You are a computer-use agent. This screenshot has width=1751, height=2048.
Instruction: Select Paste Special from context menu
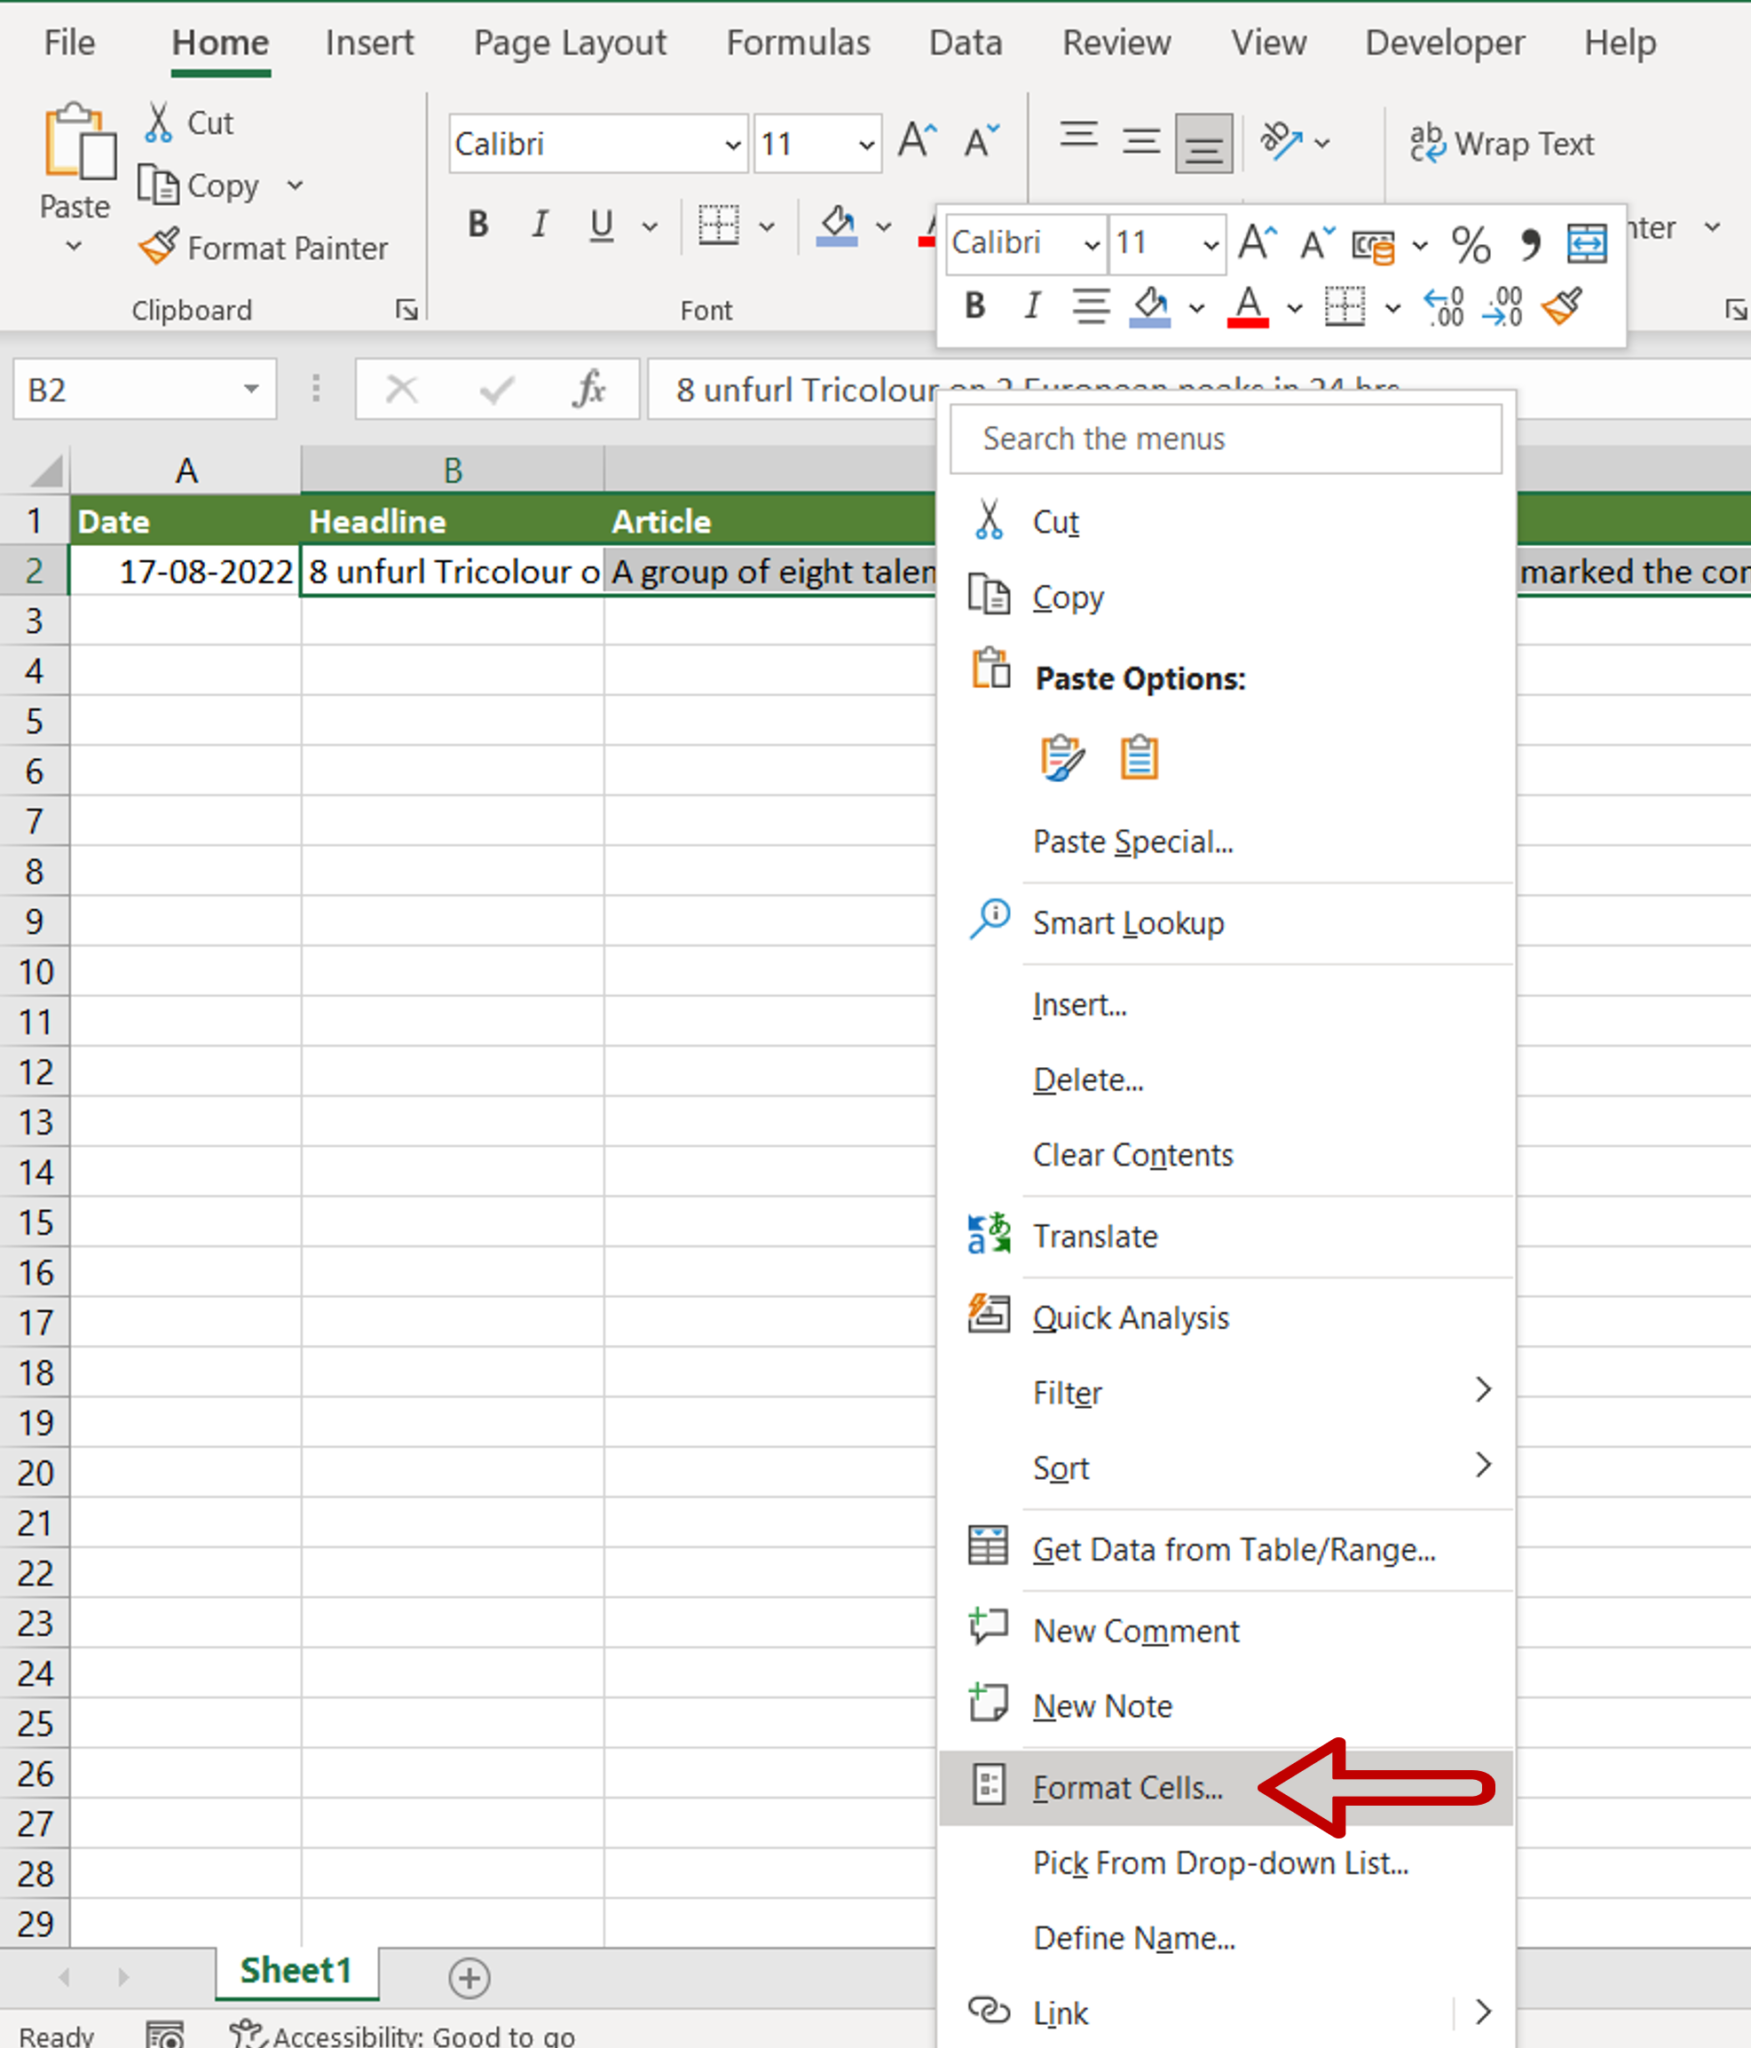1225,841
